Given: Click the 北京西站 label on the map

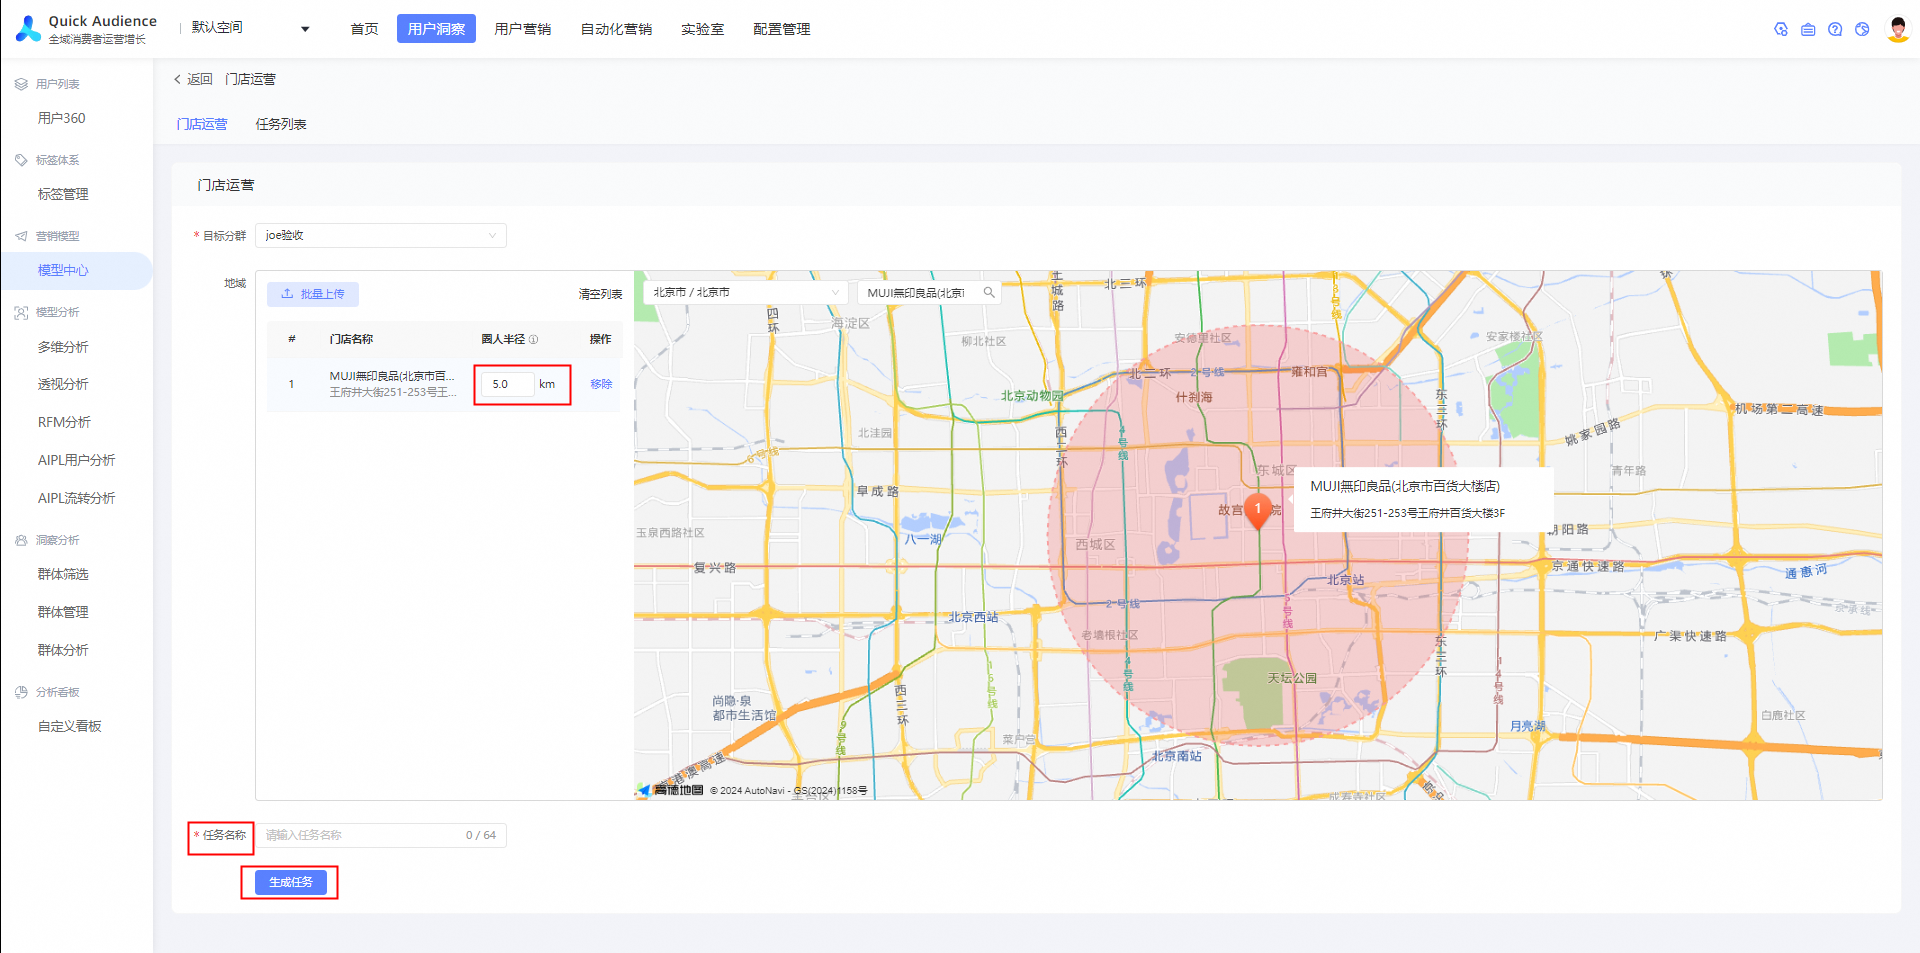Looking at the screenshot, I should tap(973, 617).
